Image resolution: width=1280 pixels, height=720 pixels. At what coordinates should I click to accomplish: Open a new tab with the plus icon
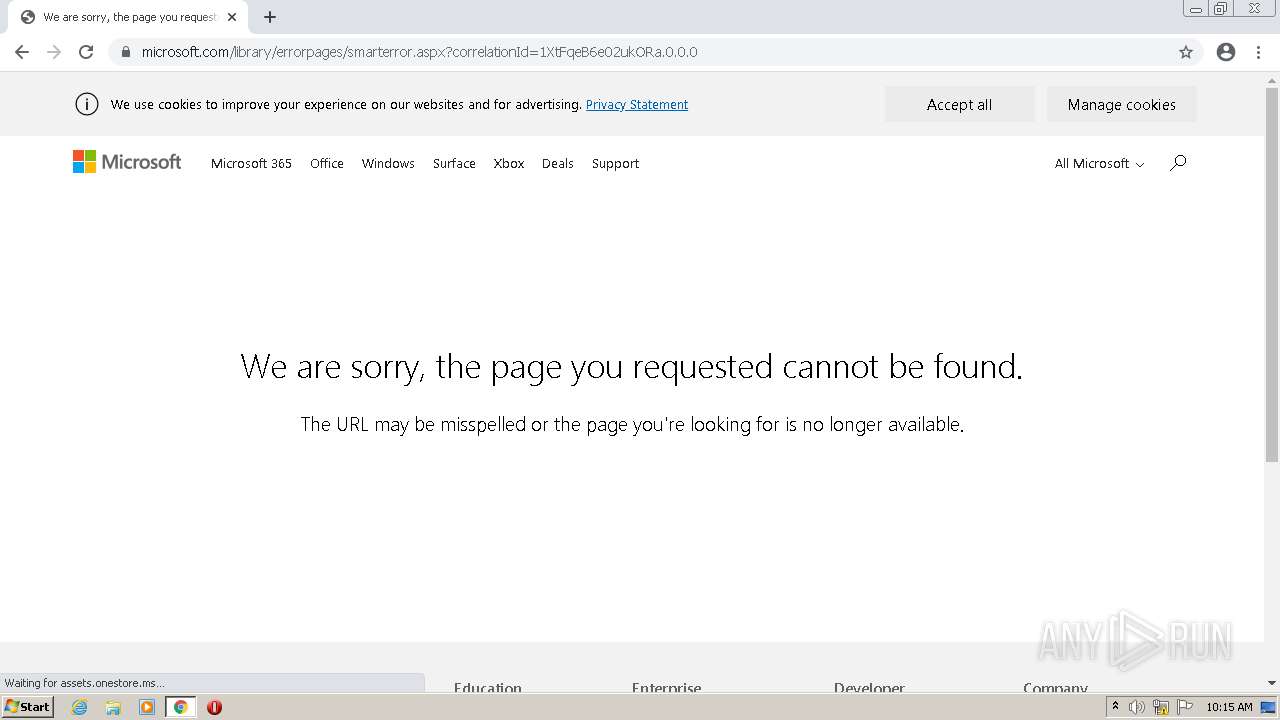(270, 17)
